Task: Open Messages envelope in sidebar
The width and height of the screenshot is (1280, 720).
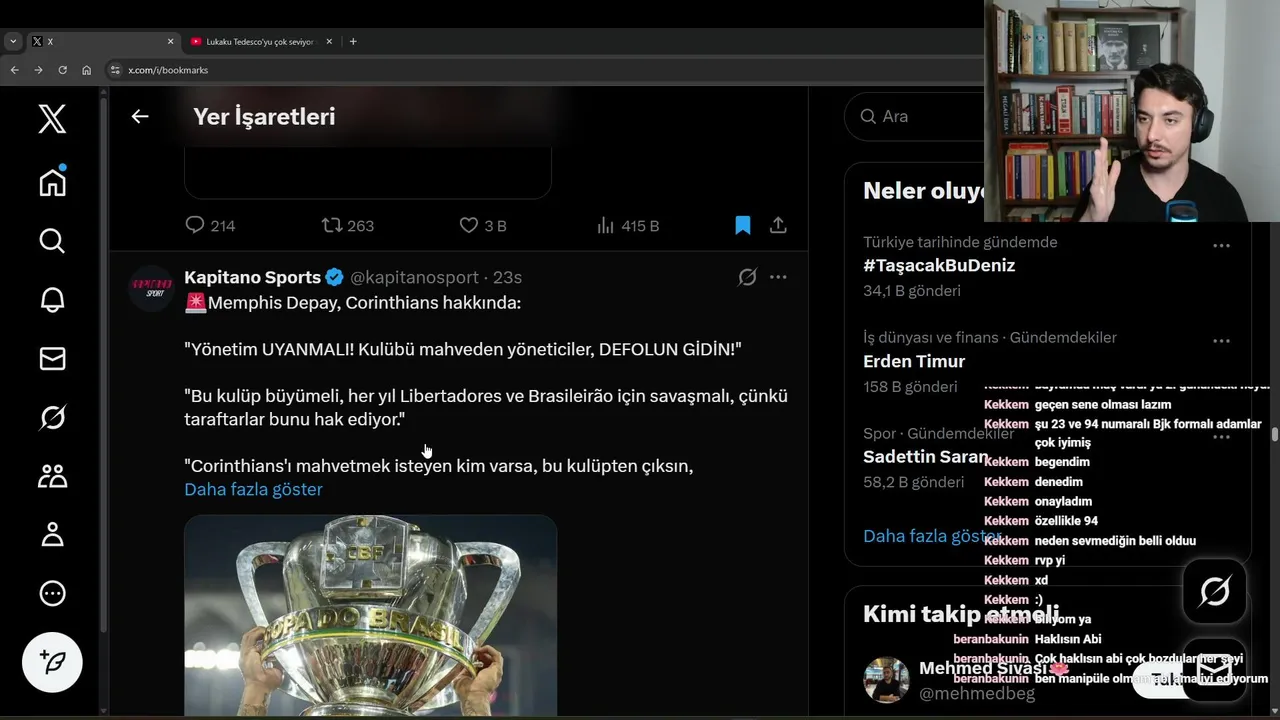Action: pos(52,358)
